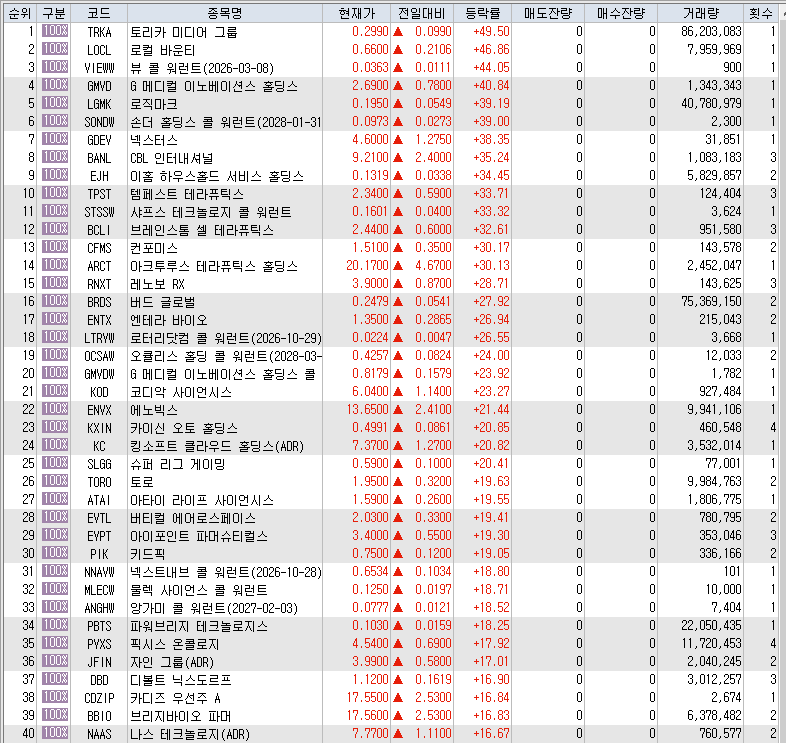The height and width of the screenshot is (743, 786).
Task: Click the up-arrow icon in BRDS row
Action: 398,301
